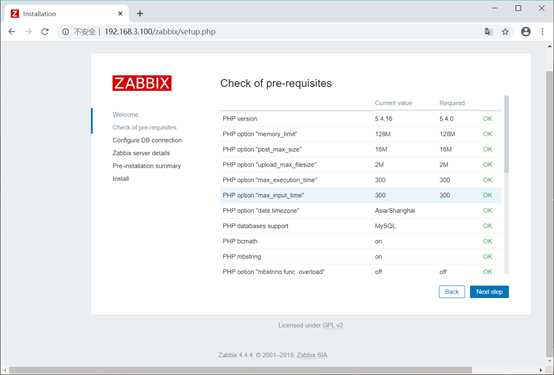Viewport: 554px width, 375px height.
Task: Click PHP option "post_max_size" row
Action: click(x=360, y=150)
